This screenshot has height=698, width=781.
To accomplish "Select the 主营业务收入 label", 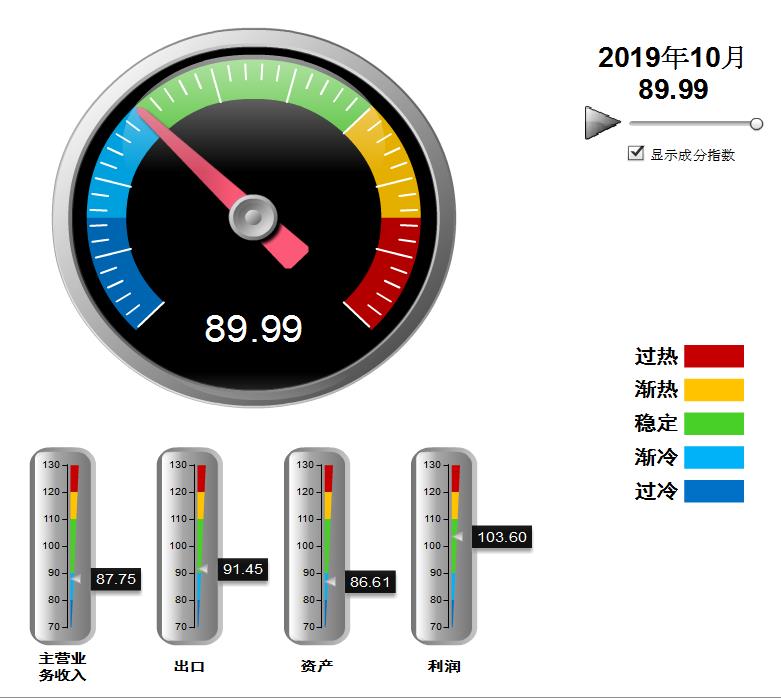I will coord(63,667).
